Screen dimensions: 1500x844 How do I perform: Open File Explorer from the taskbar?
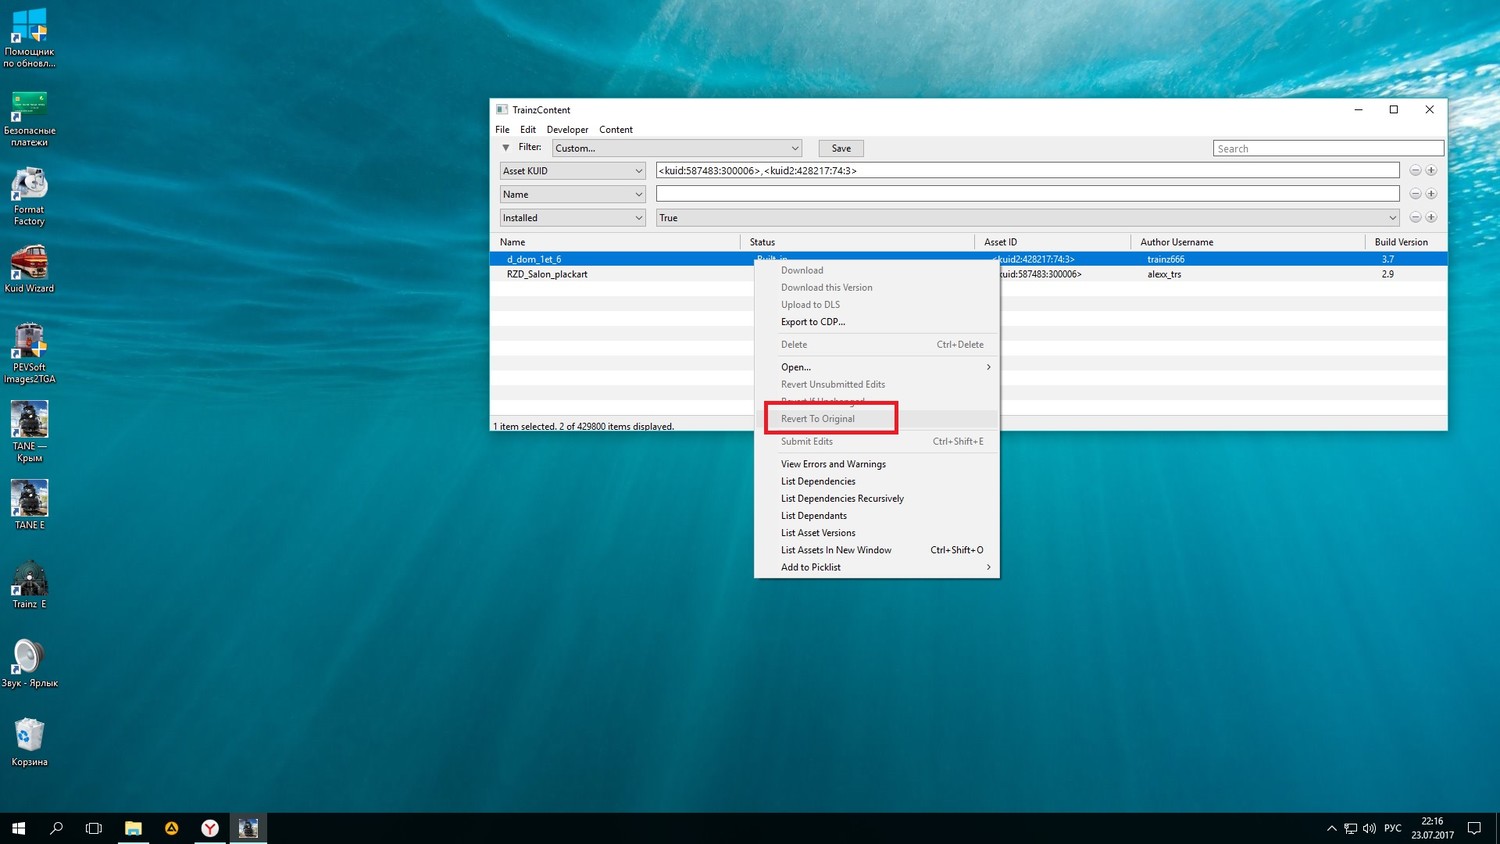[133, 828]
